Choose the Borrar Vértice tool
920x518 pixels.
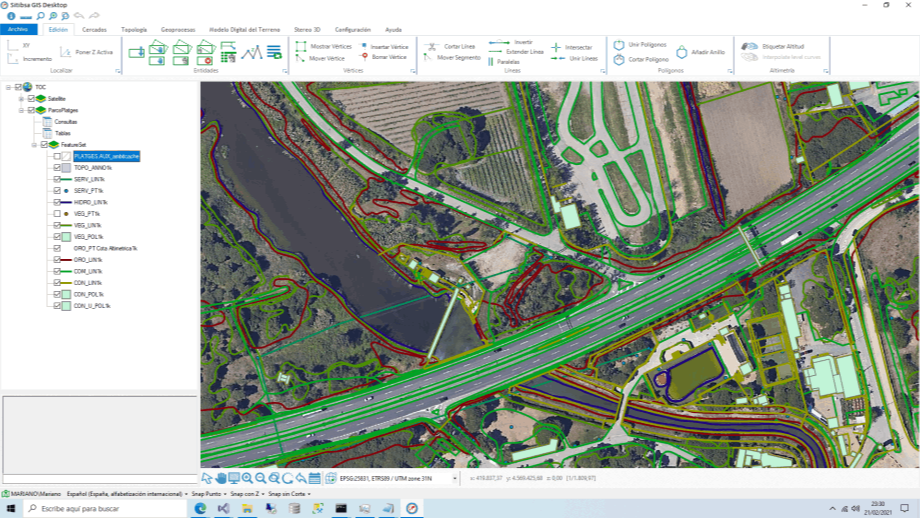(x=383, y=58)
